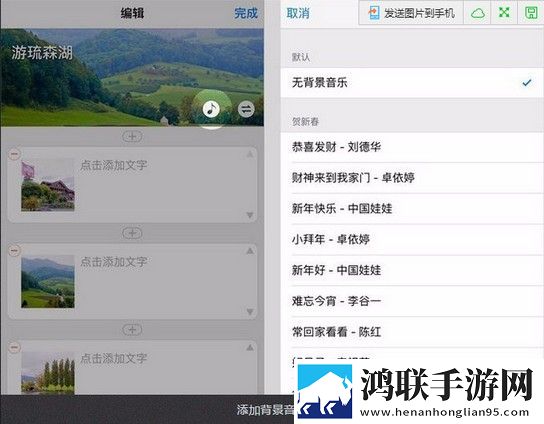Tap the cover title 游琉森湖
The width and height of the screenshot is (544, 424).
tap(42, 53)
